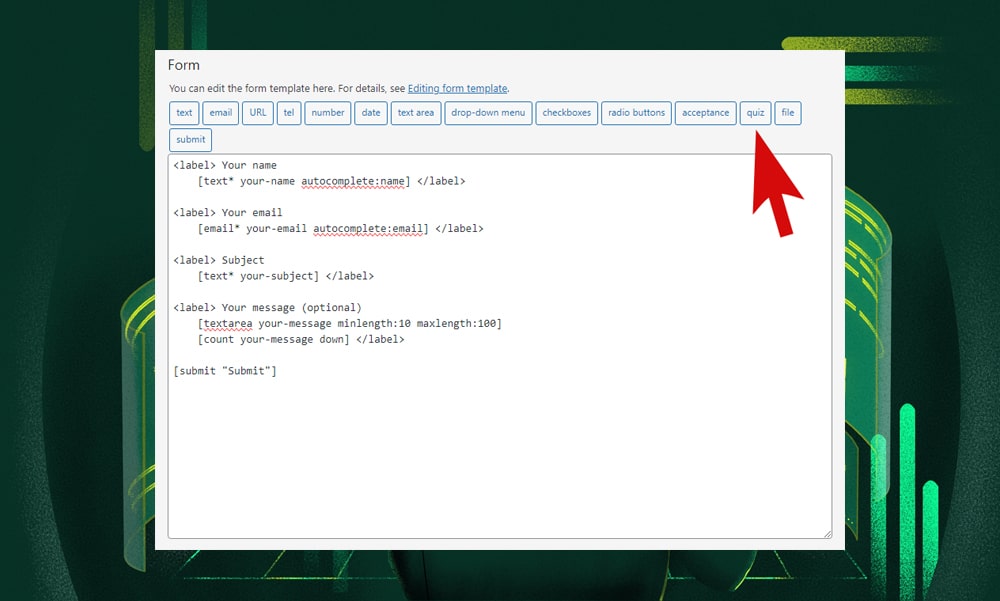Insert an email field tag

coord(220,113)
